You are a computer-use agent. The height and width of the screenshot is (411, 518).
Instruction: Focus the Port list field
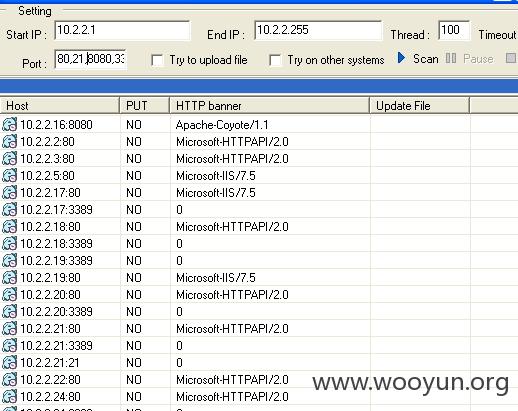tap(90, 59)
